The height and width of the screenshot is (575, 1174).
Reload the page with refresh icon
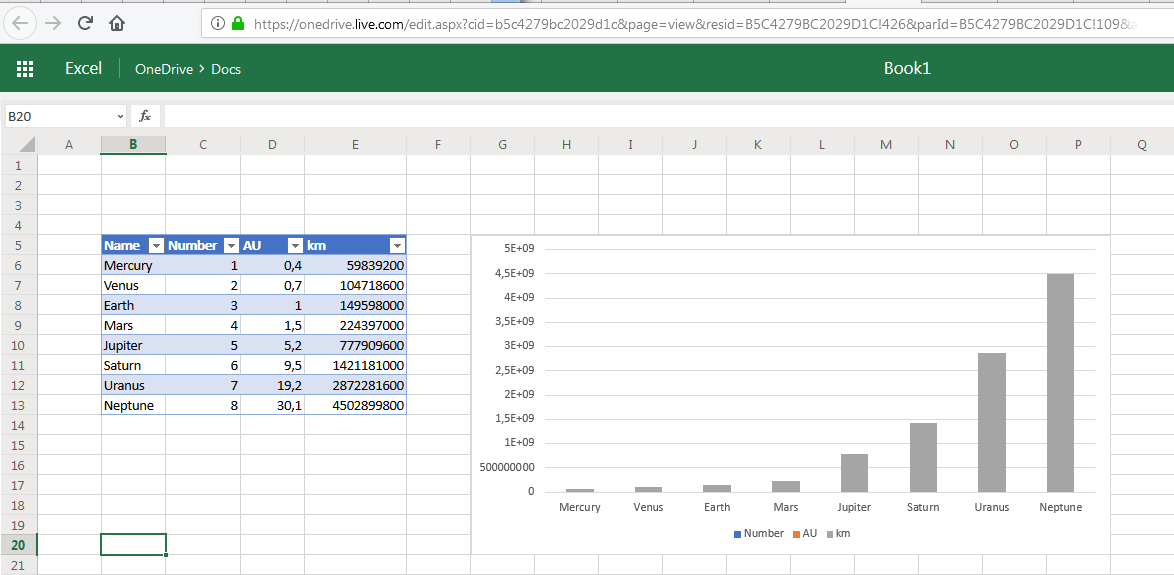(x=85, y=23)
